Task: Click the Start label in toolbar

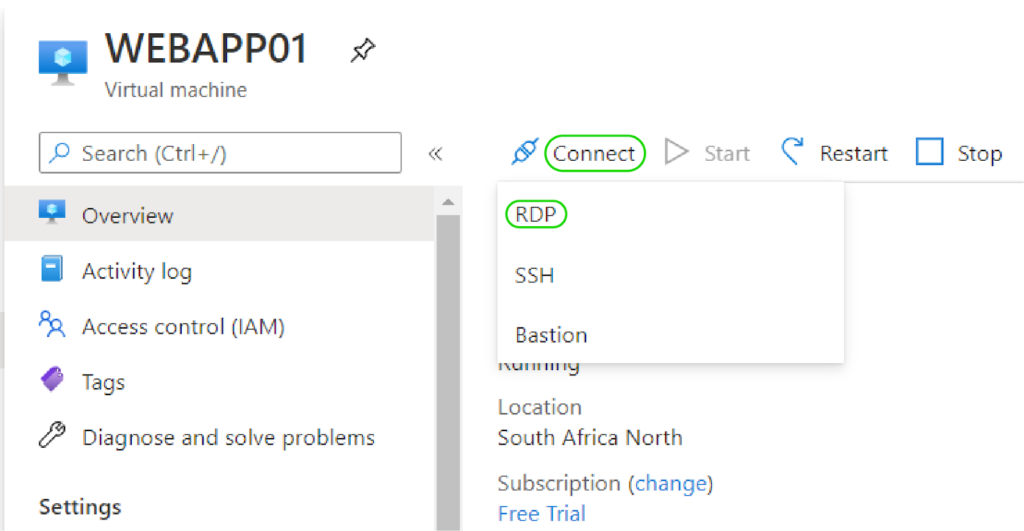Action: (x=727, y=153)
